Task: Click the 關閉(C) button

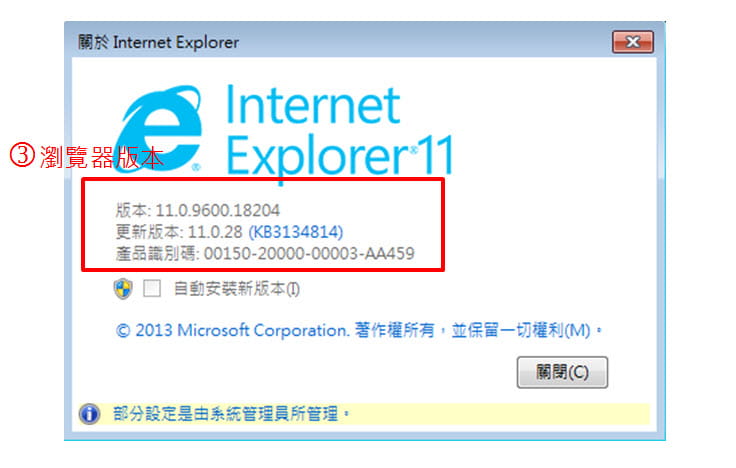Action: 562,372
